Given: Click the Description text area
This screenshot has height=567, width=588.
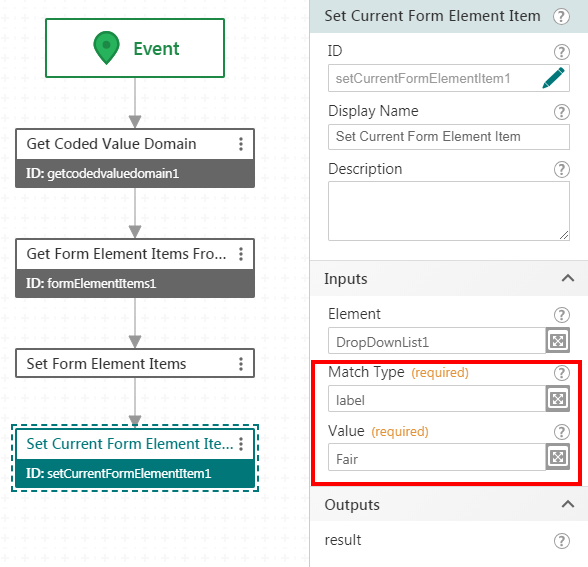Looking at the screenshot, I should (x=448, y=211).
